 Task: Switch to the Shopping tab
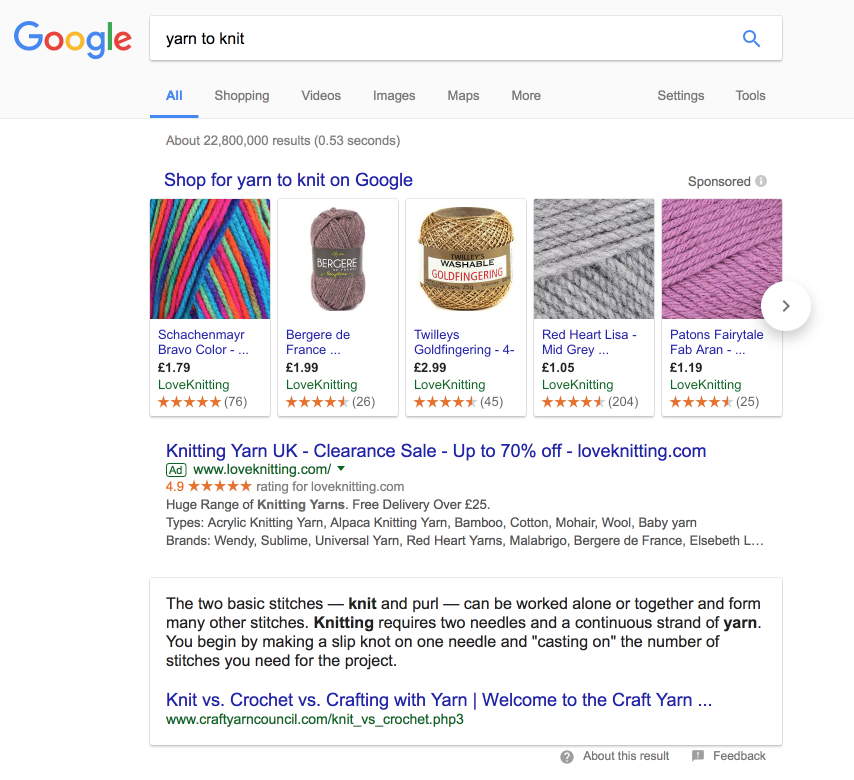(x=242, y=95)
